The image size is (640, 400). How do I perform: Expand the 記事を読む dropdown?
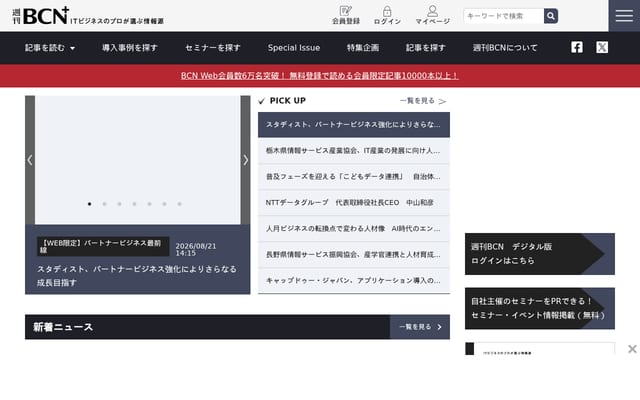click(x=50, y=48)
